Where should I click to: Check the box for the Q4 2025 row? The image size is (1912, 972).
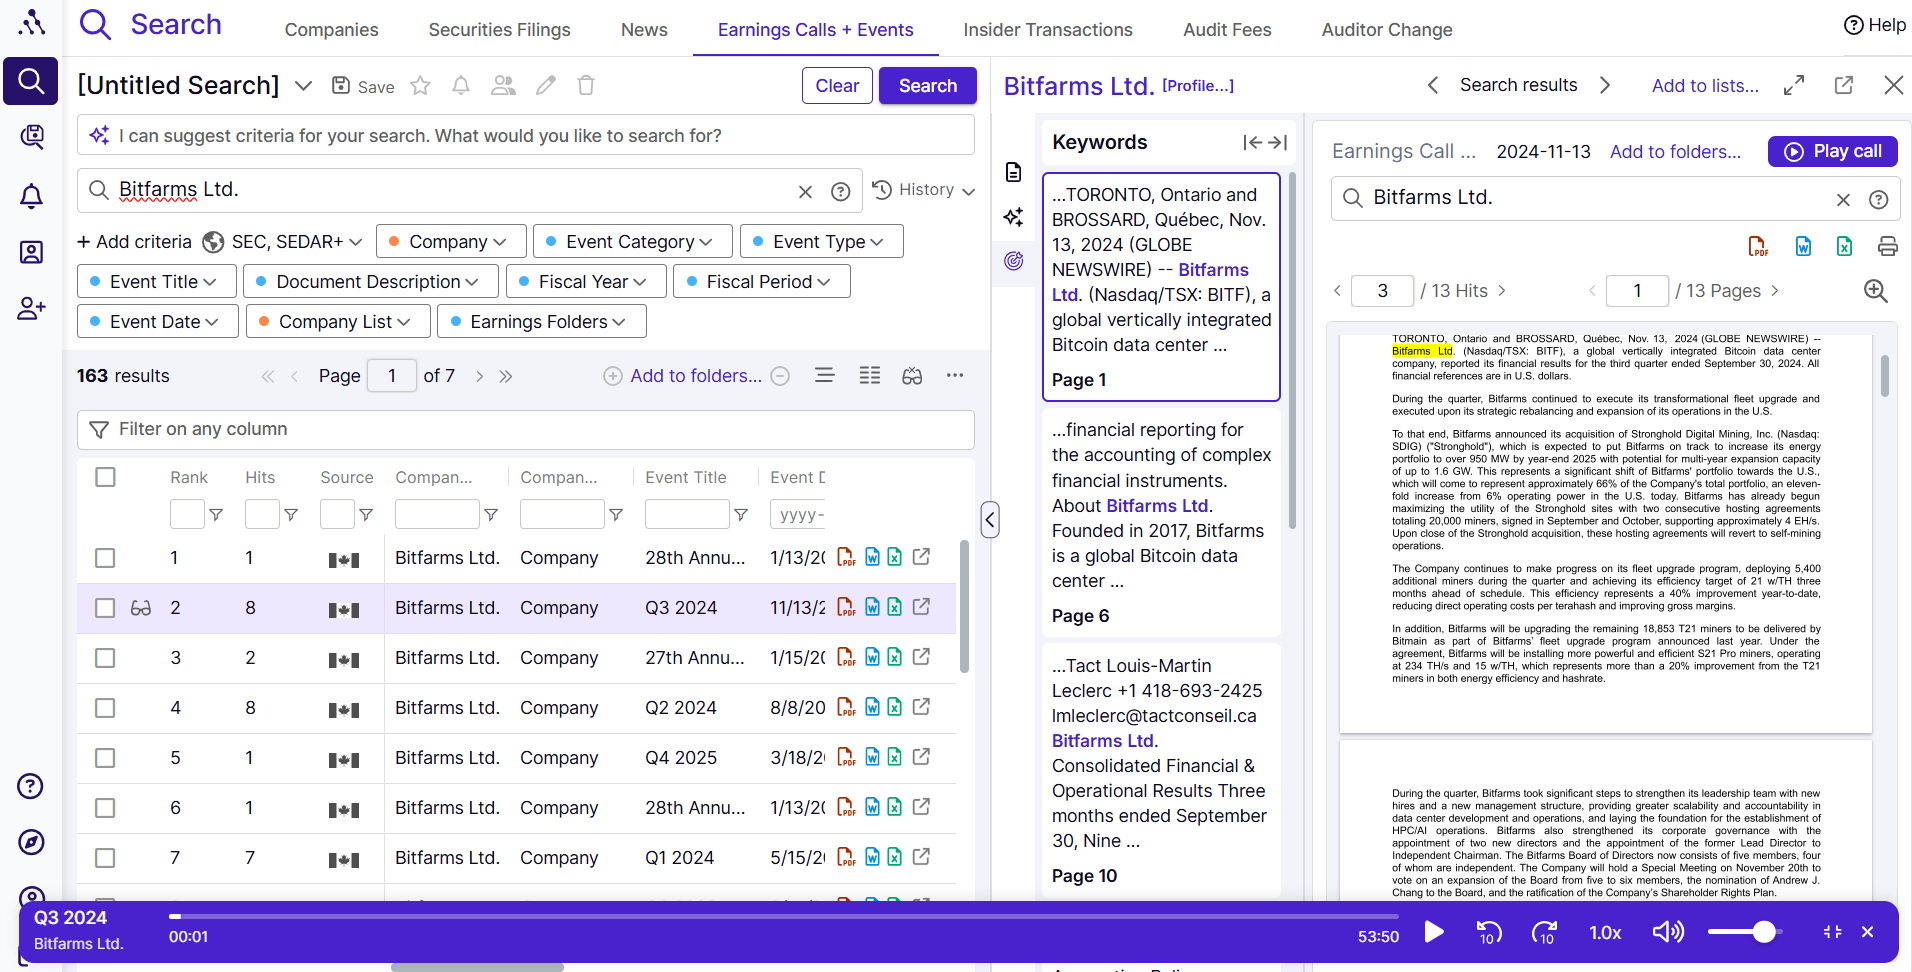point(105,758)
